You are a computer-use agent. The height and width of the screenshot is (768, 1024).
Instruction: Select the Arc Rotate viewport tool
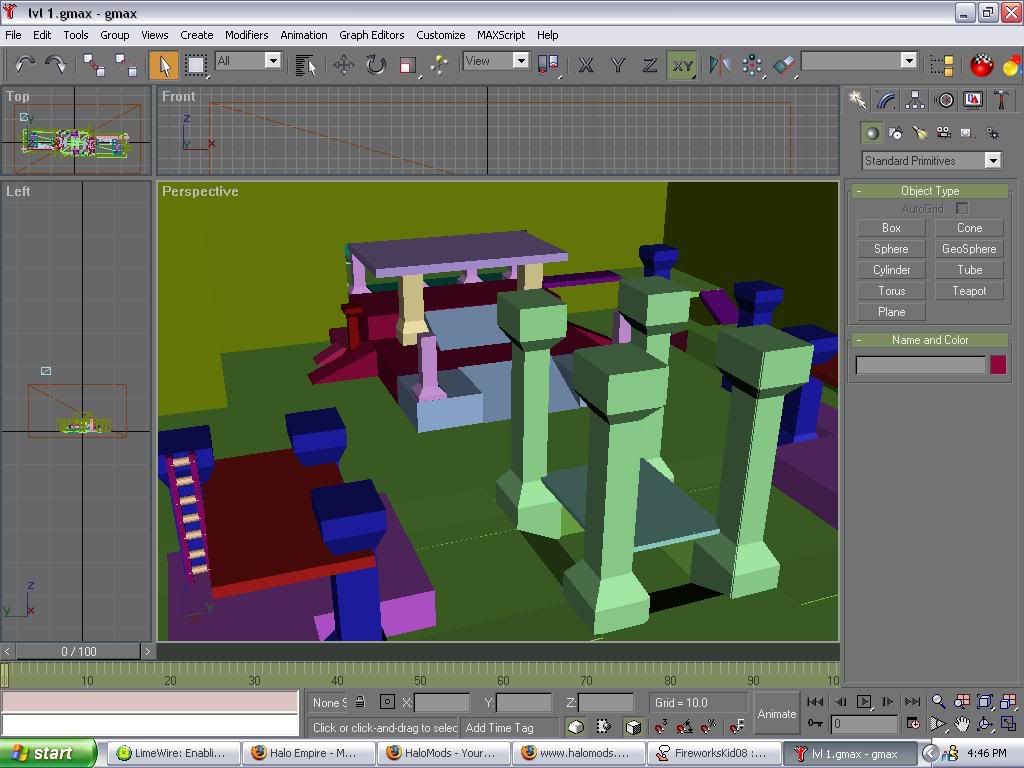click(985, 724)
